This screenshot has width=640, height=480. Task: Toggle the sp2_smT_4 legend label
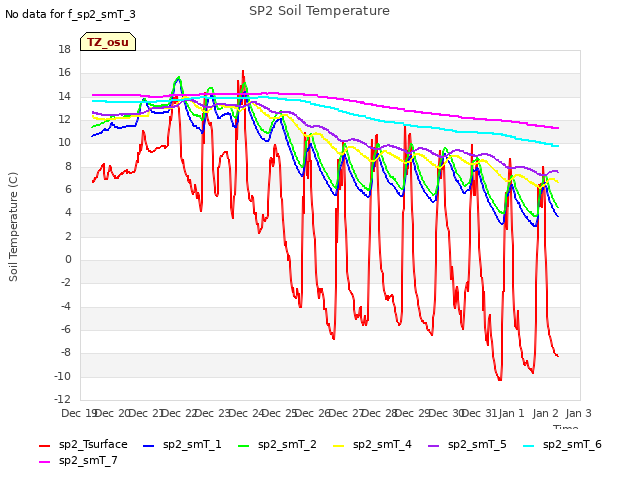tap(382, 444)
